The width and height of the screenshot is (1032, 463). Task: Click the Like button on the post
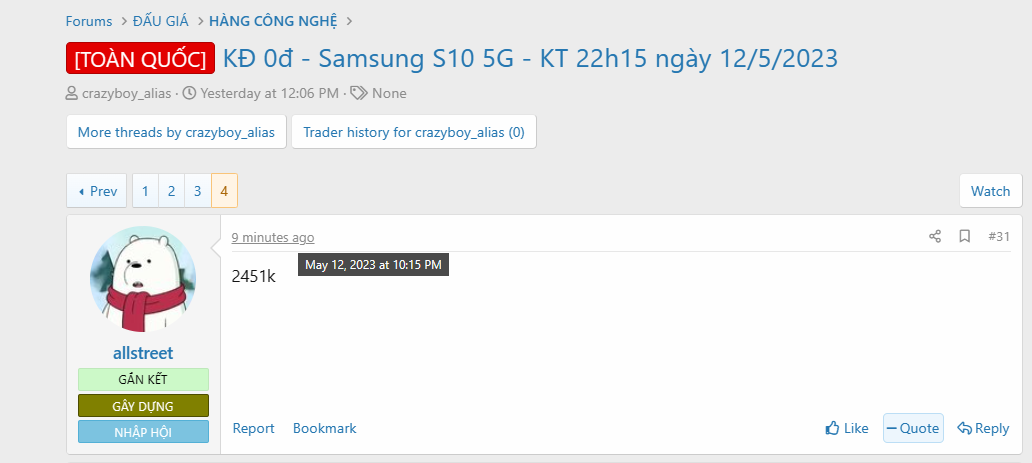[847, 428]
